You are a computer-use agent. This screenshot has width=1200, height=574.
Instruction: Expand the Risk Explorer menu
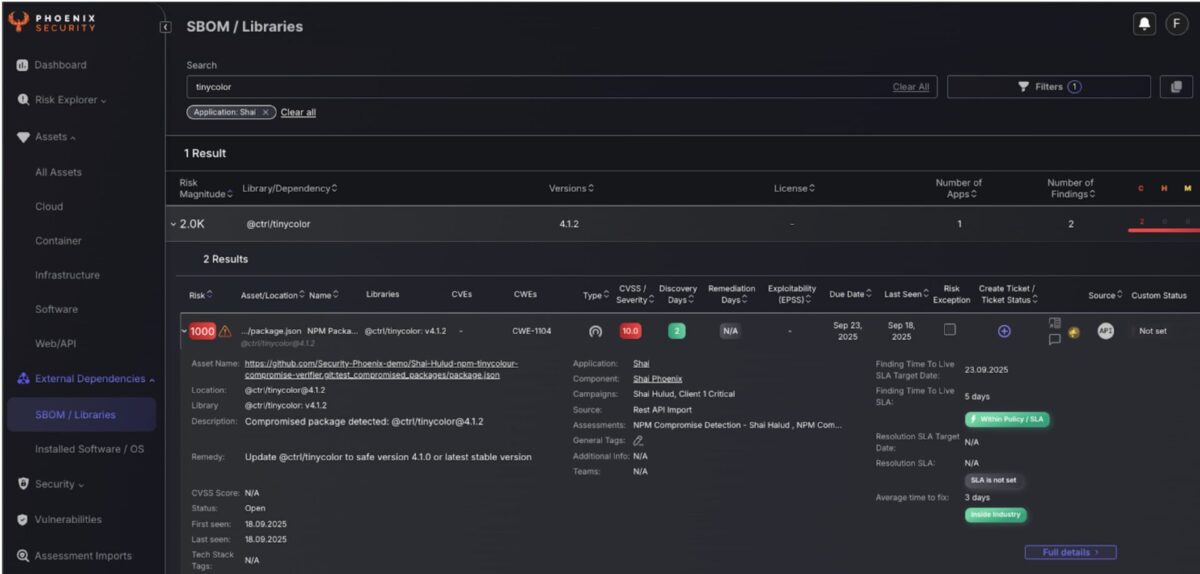(70, 100)
